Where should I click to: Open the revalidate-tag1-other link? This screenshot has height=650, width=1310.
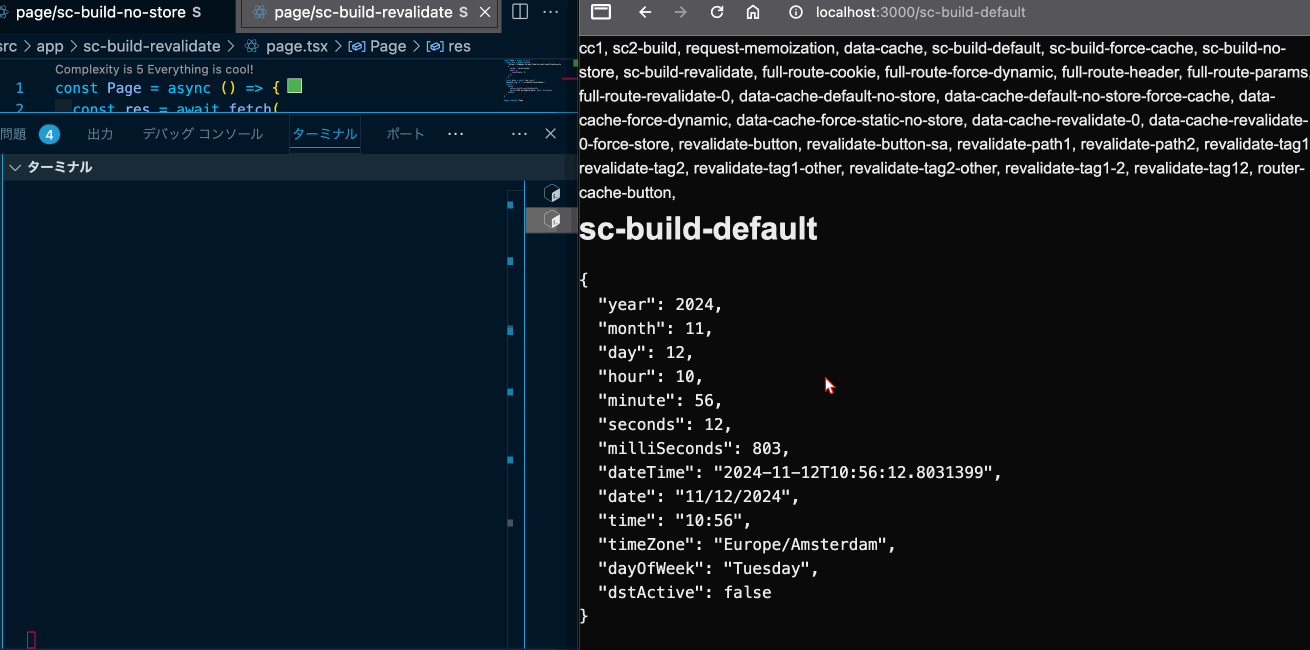point(767,168)
